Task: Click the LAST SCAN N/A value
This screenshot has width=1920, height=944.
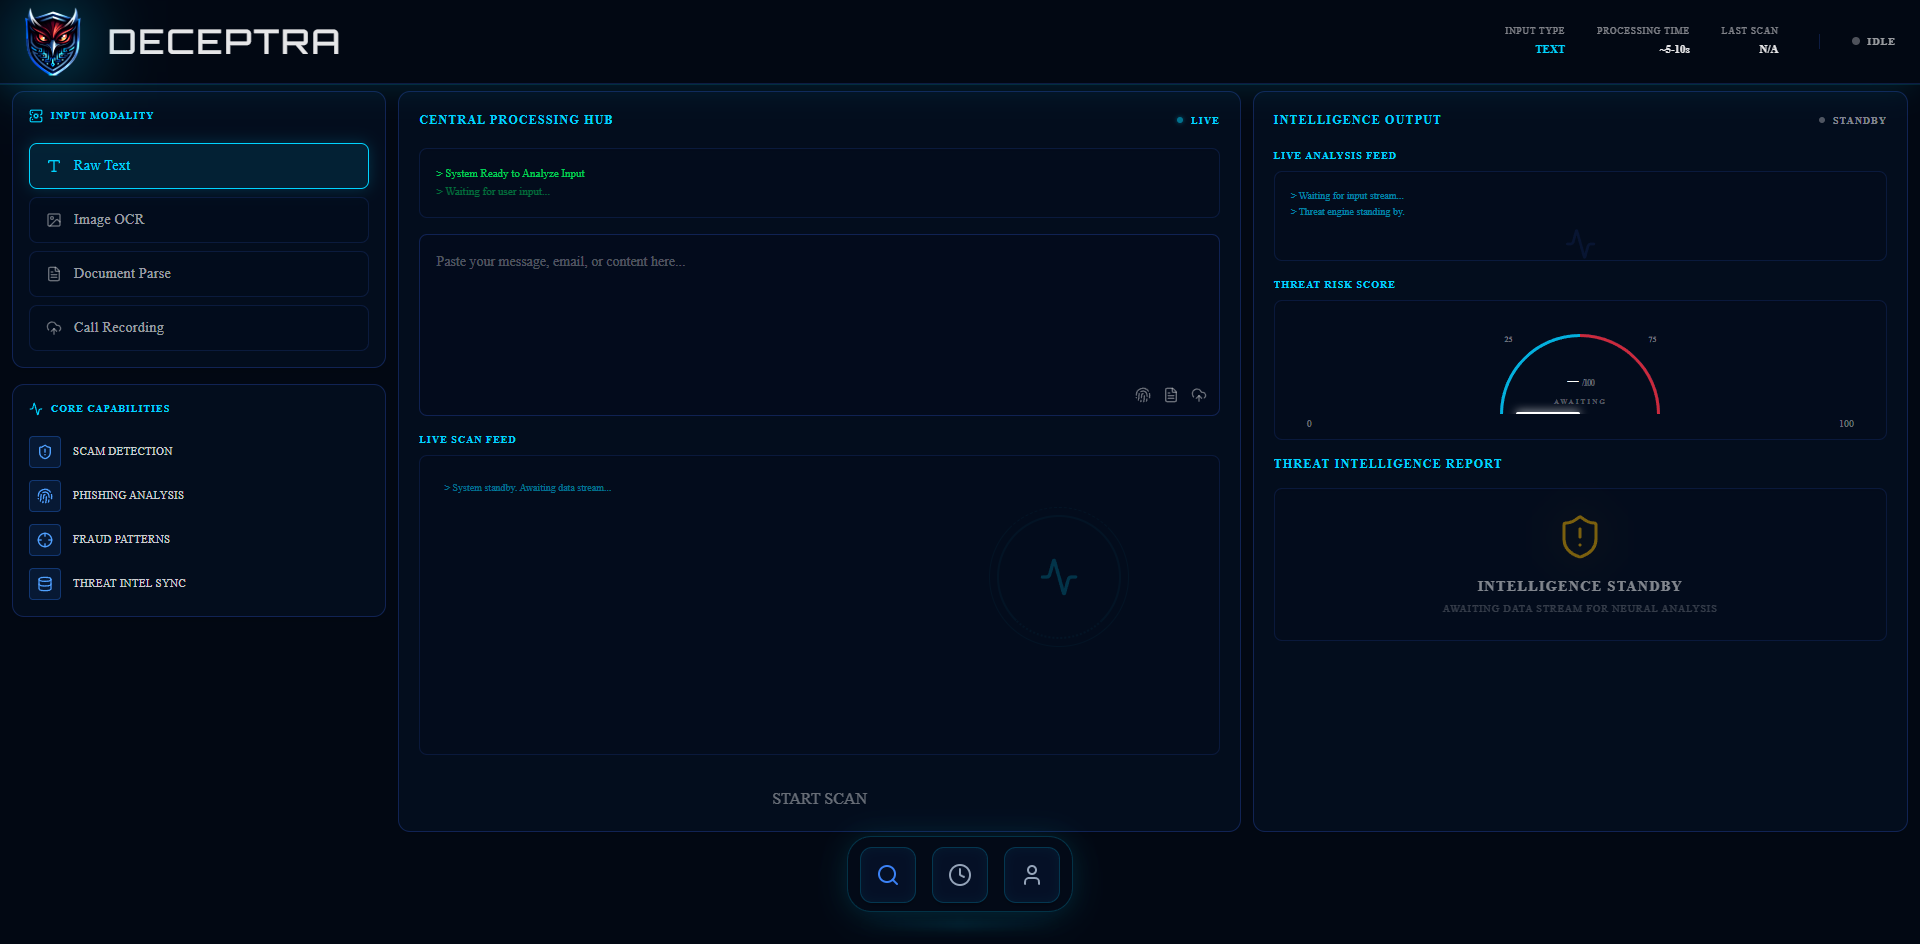Action: click(1768, 49)
